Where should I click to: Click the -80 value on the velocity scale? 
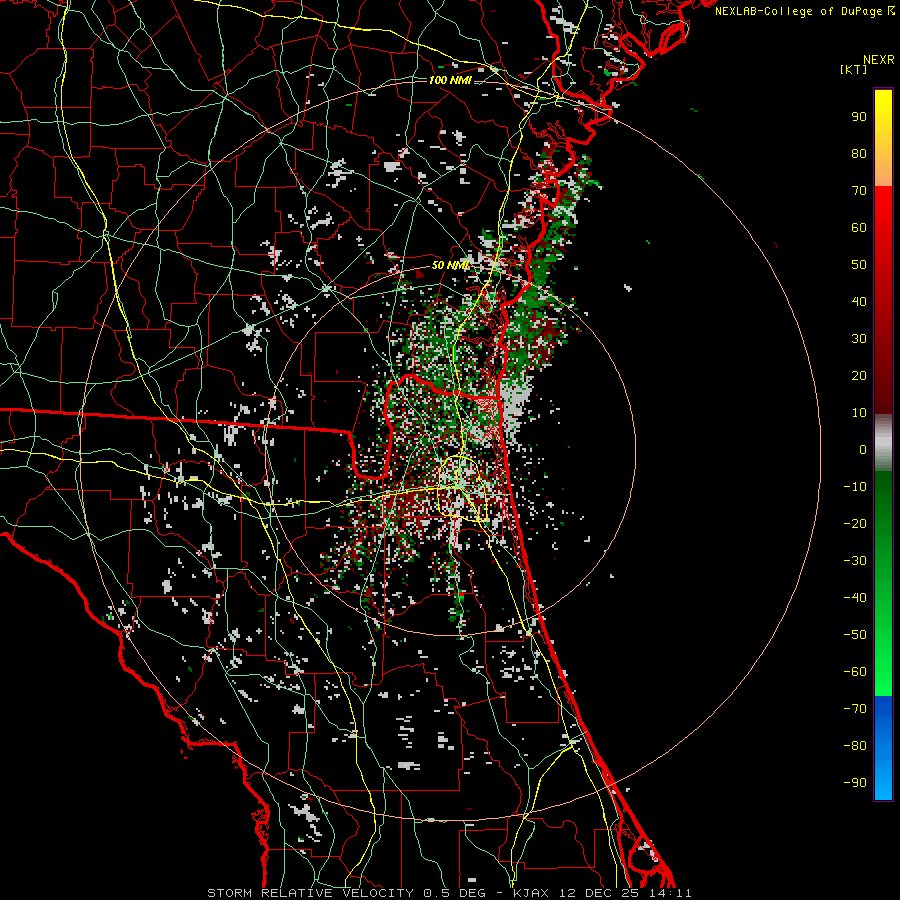(855, 746)
